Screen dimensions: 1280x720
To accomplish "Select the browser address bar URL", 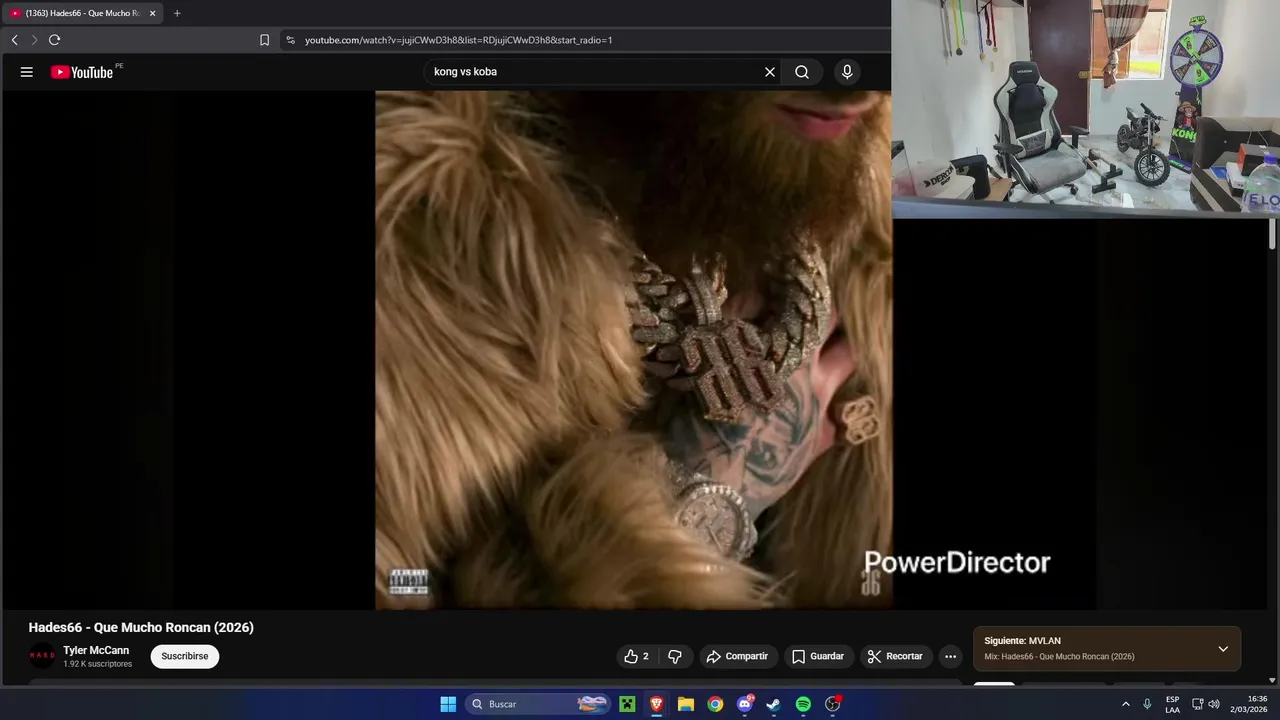I will 459,40.
